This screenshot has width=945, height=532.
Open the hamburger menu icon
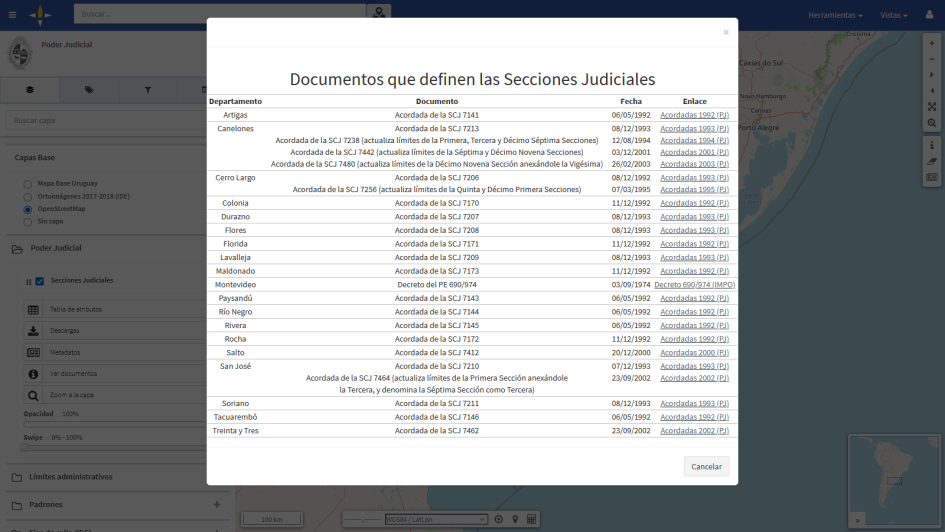click(12, 15)
